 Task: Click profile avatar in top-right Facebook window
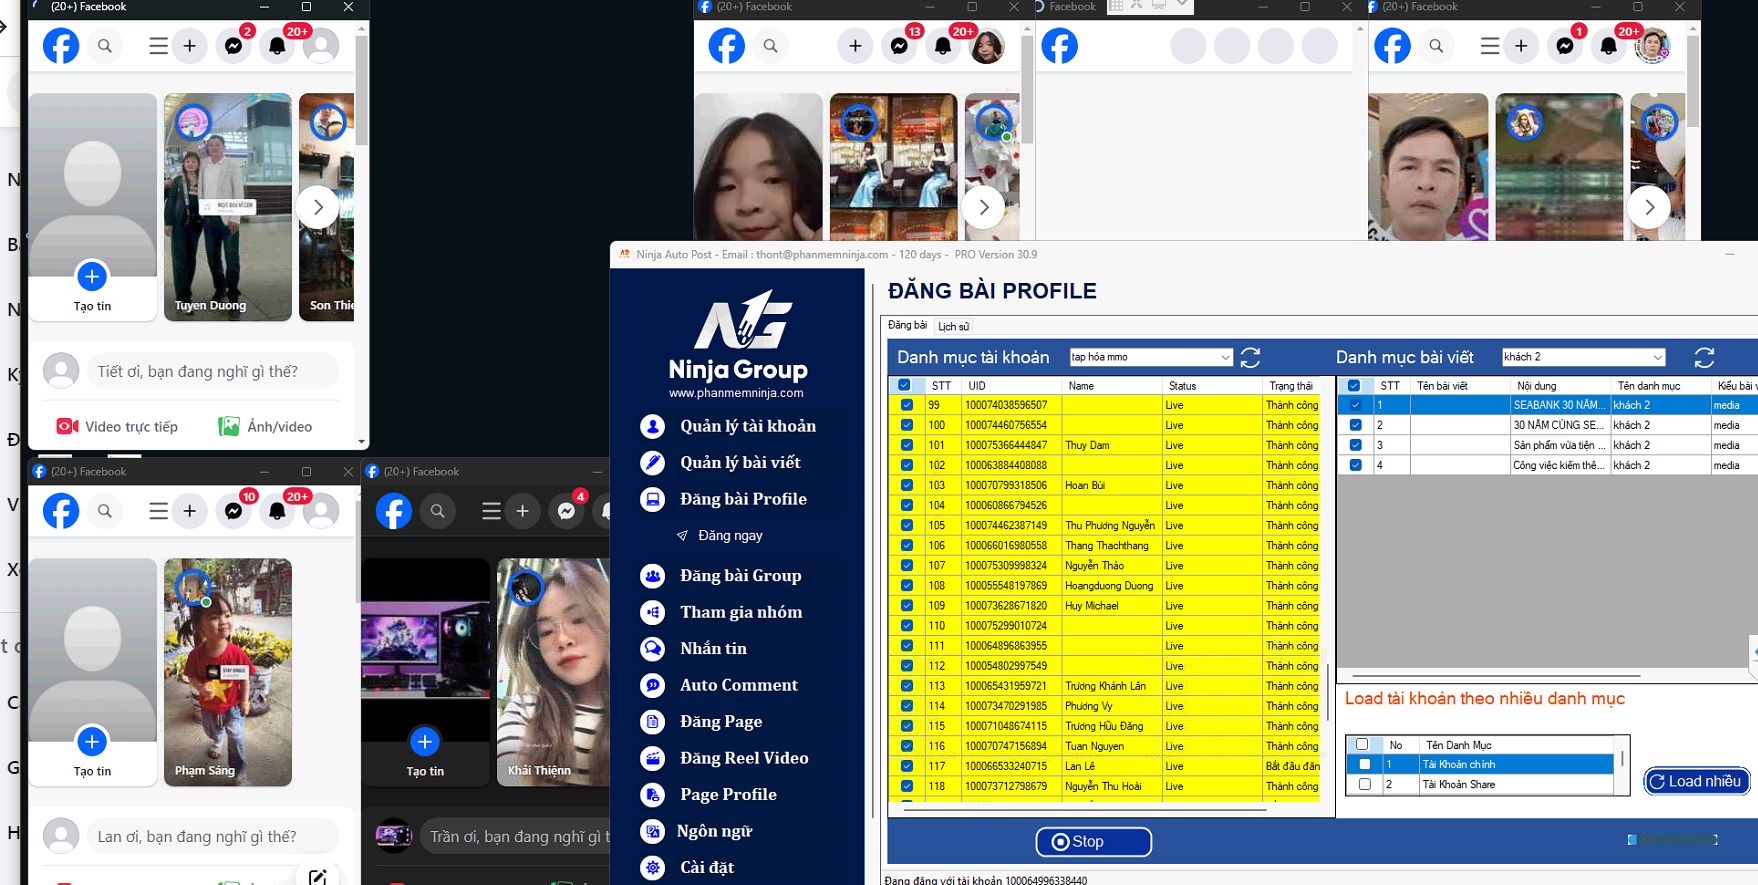point(1652,46)
